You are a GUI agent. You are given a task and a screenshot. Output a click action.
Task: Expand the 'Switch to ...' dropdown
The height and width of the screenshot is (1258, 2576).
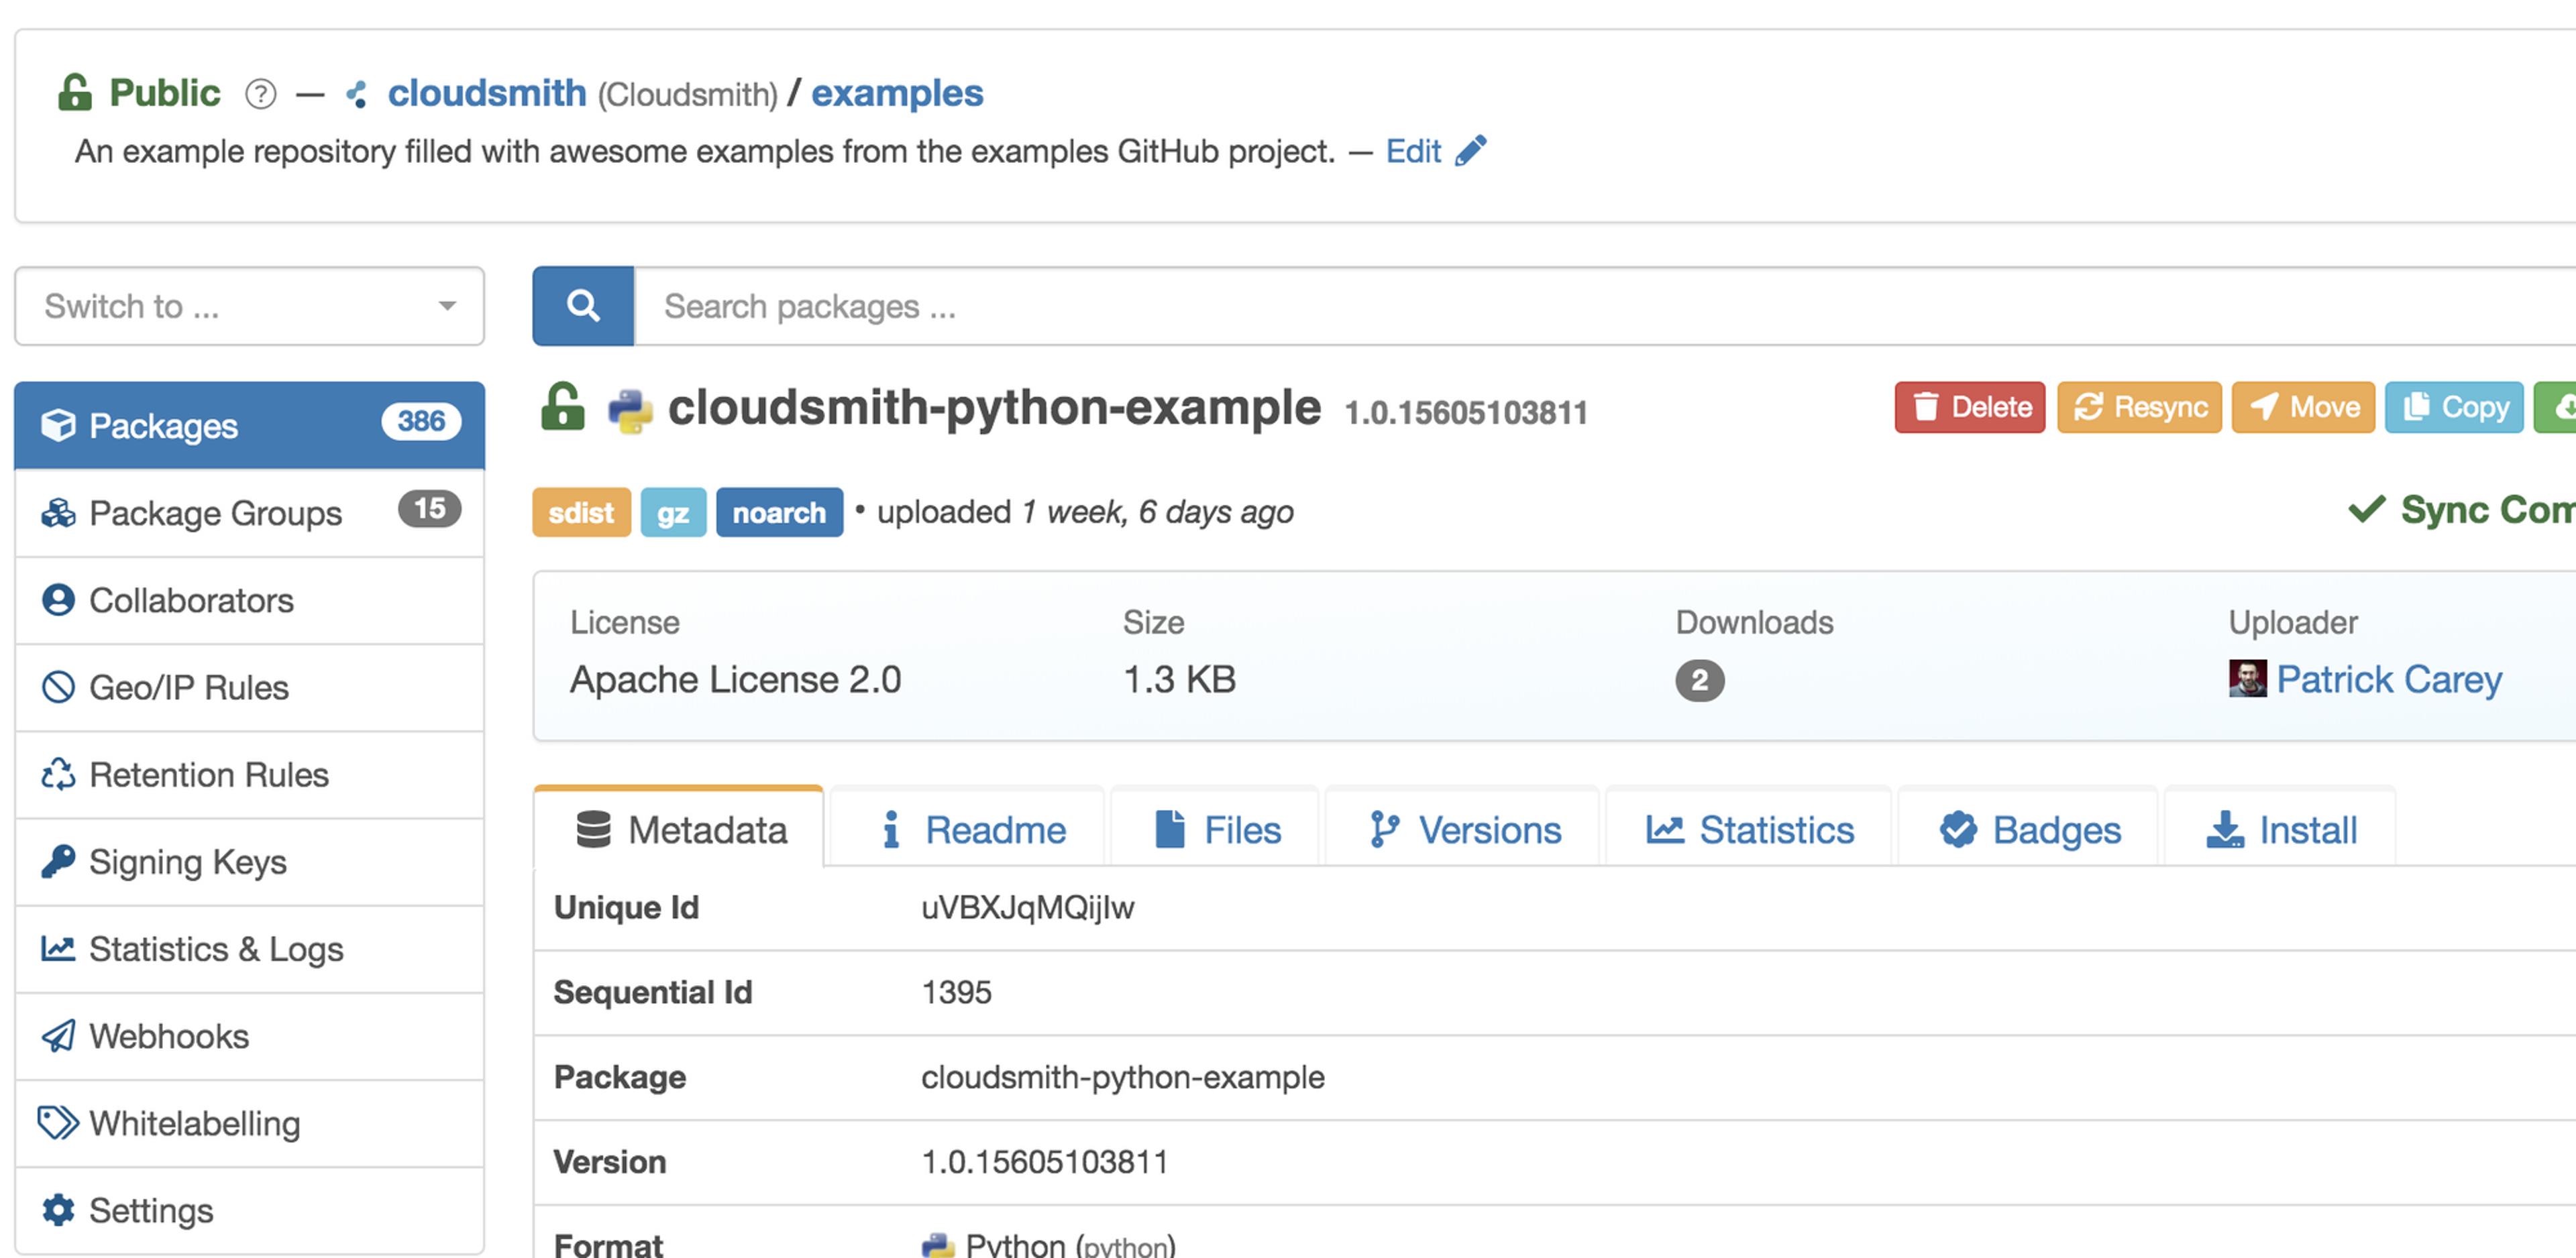249,306
